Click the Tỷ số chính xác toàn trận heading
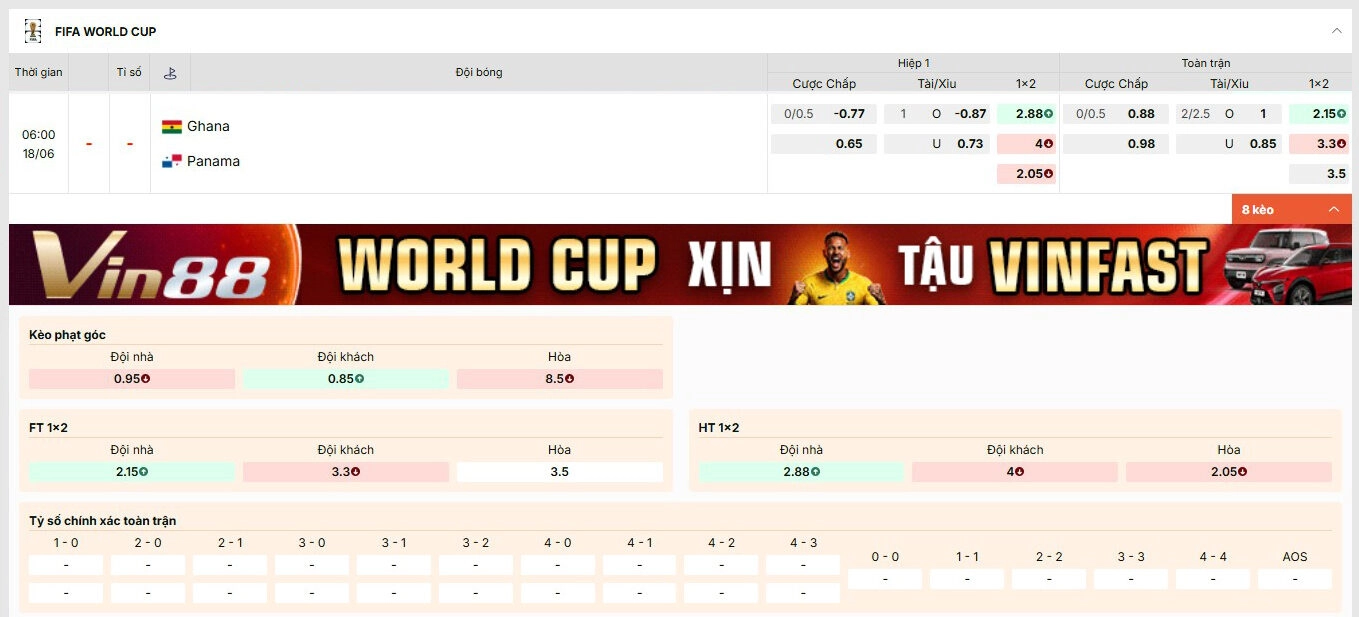The image size is (1359, 617). pos(102,521)
